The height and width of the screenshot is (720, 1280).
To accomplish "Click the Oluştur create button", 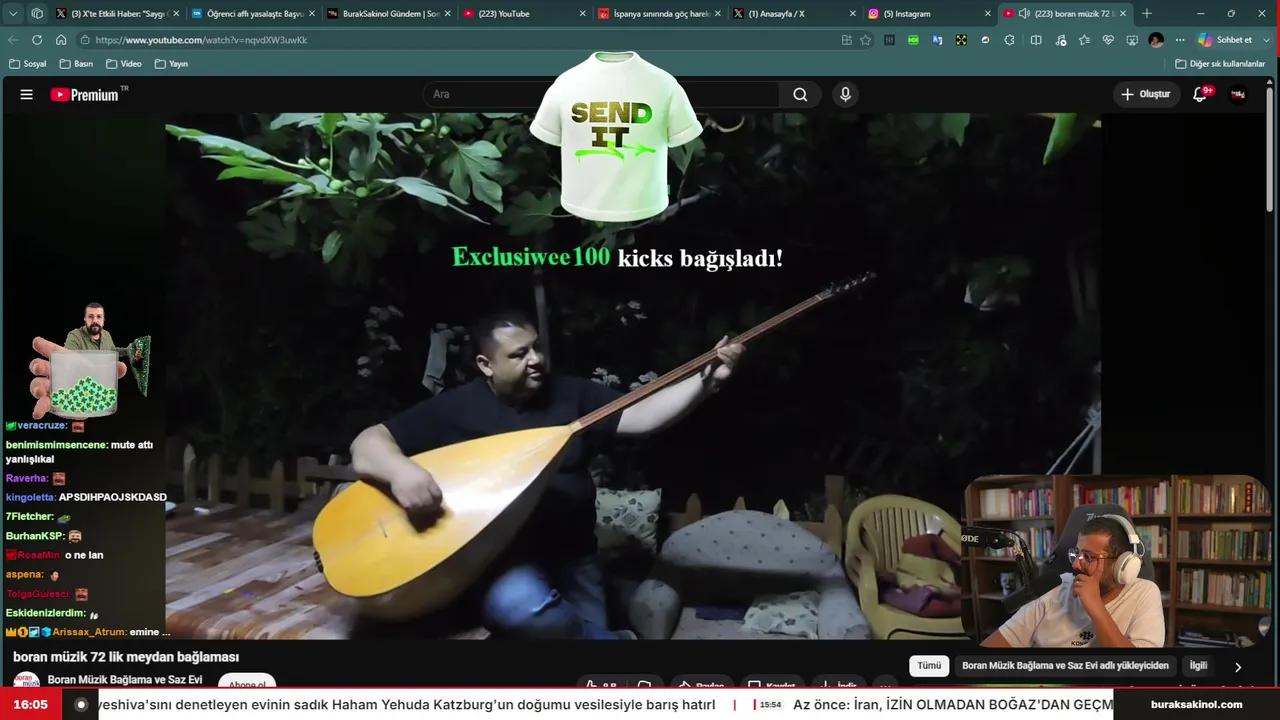I will click(1145, 94).
